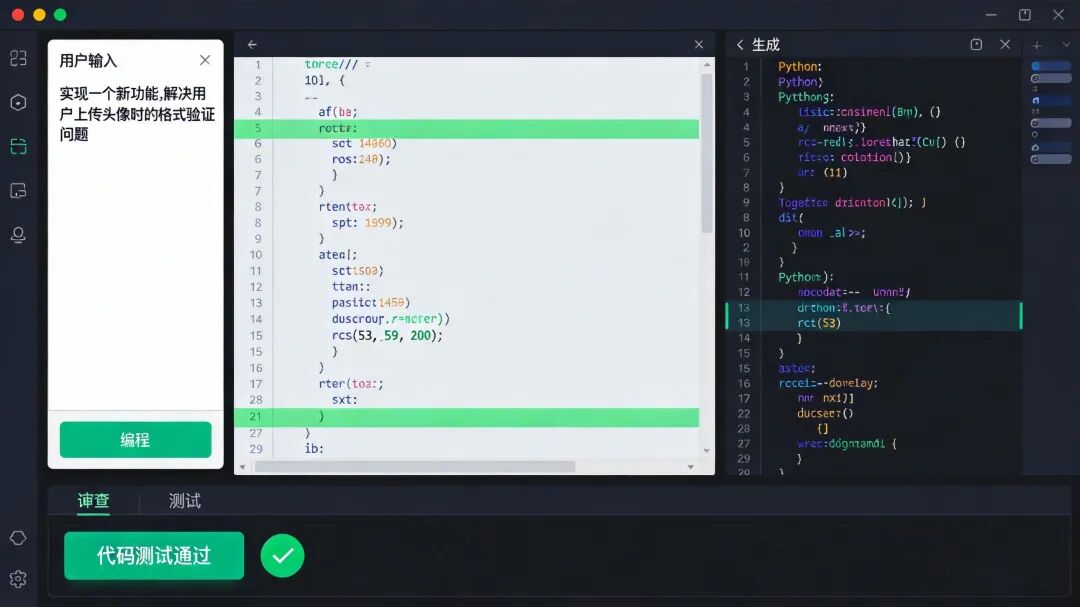Click the green highlighted line 5 in editor
Viewport: 1080px width, 607px height.
[466, 129]
